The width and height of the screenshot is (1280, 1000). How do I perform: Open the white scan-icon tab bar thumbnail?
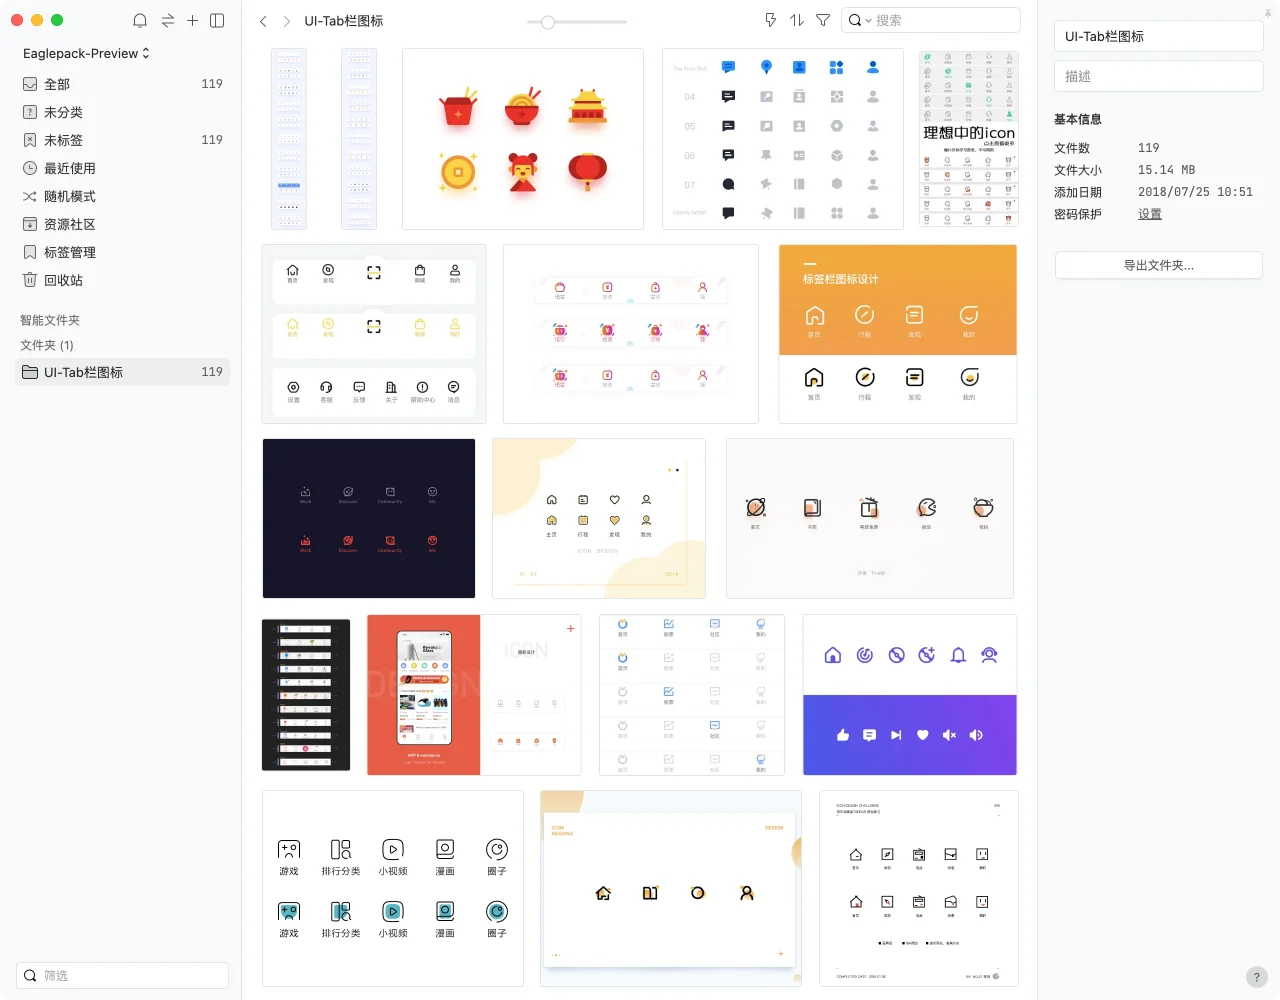click(374, 334)
